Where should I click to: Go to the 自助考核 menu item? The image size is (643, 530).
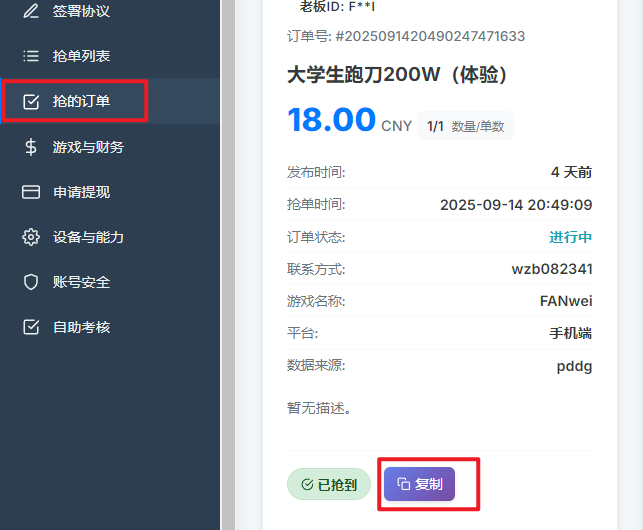coord(80,327)
